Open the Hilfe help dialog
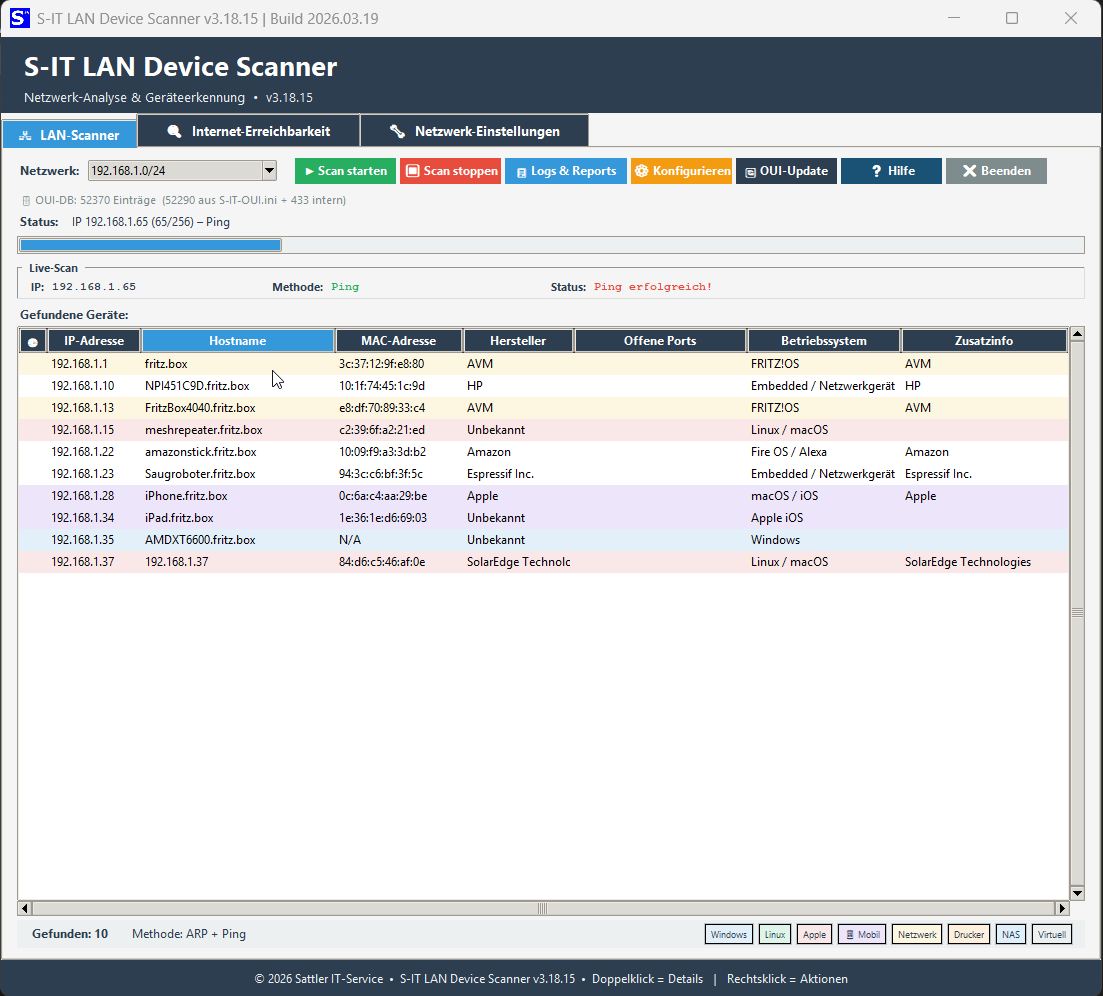The image size is (1103, 996). [891, 171]
